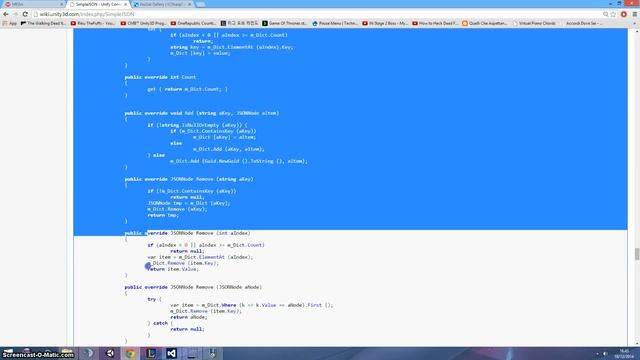Click the 'public override int Count' line
This screenshot has height=360, width=640.
coord(160,77)
